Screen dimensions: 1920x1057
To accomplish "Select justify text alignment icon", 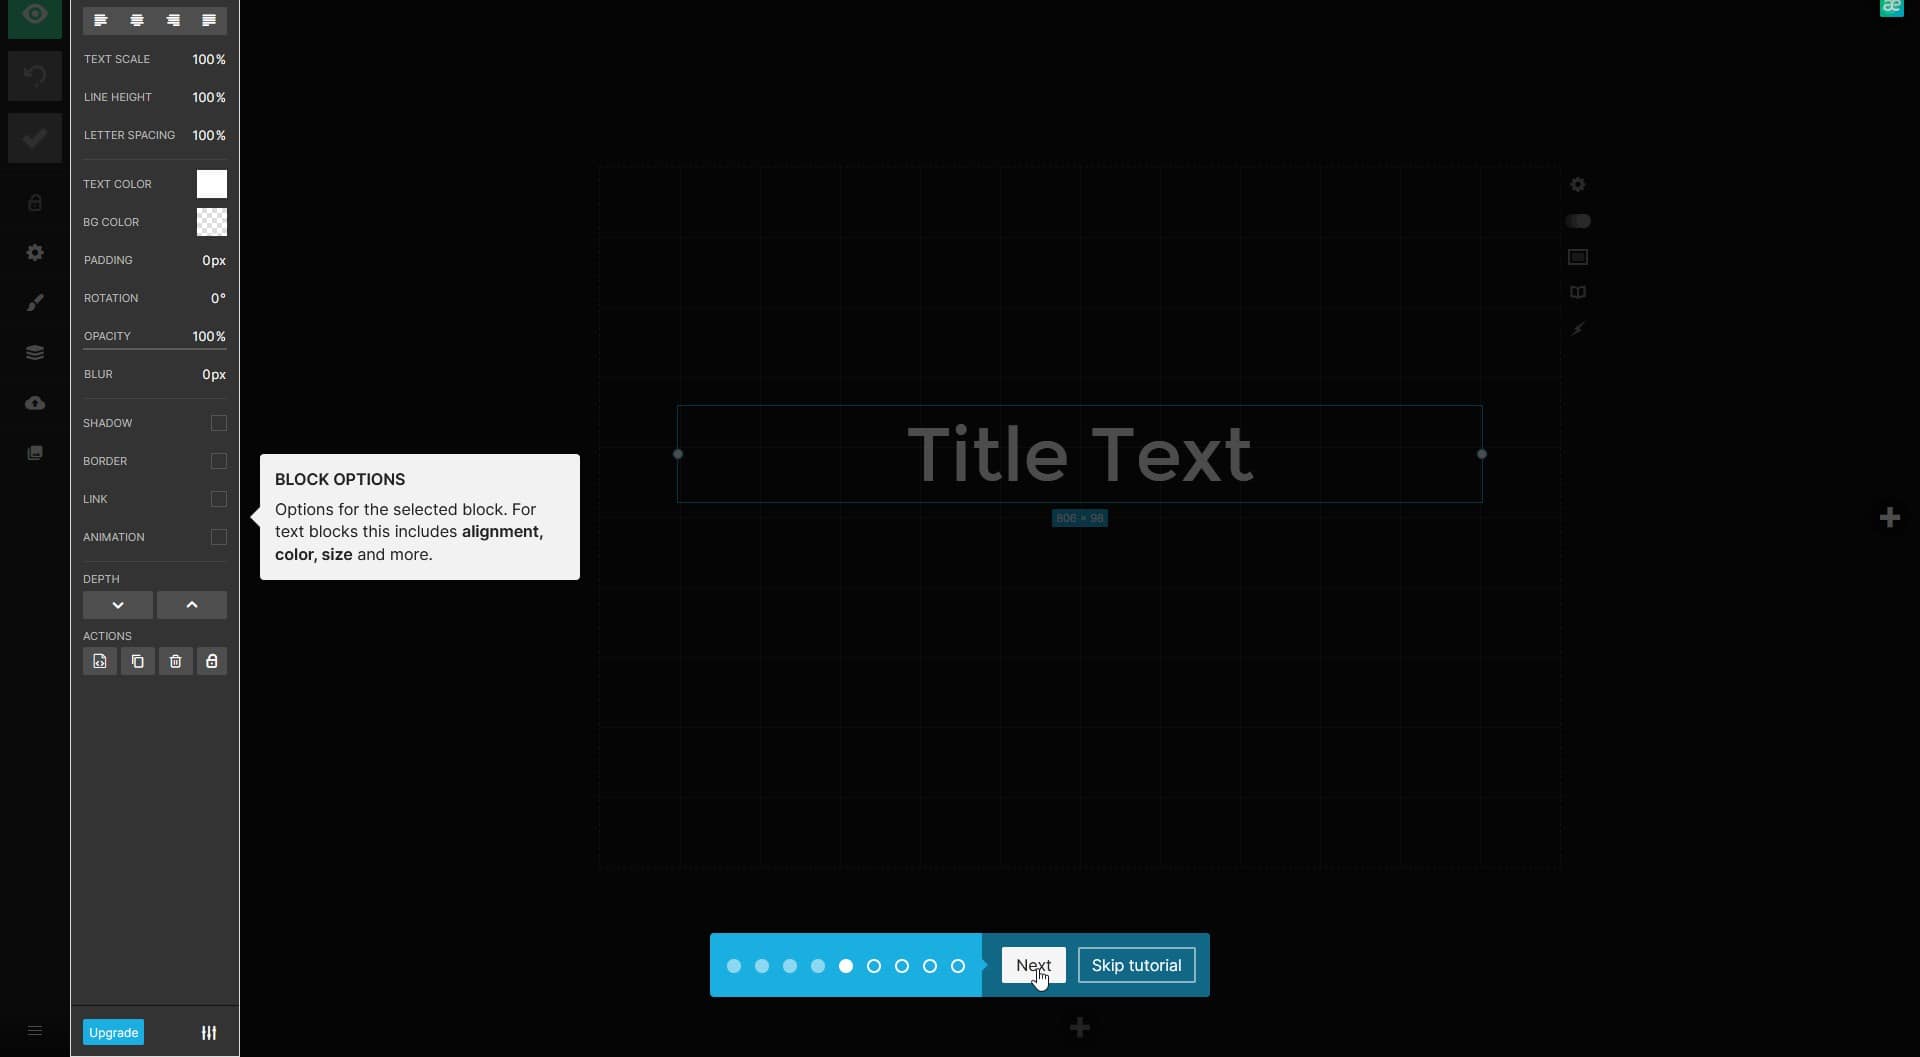I will (x=209, y=20).
